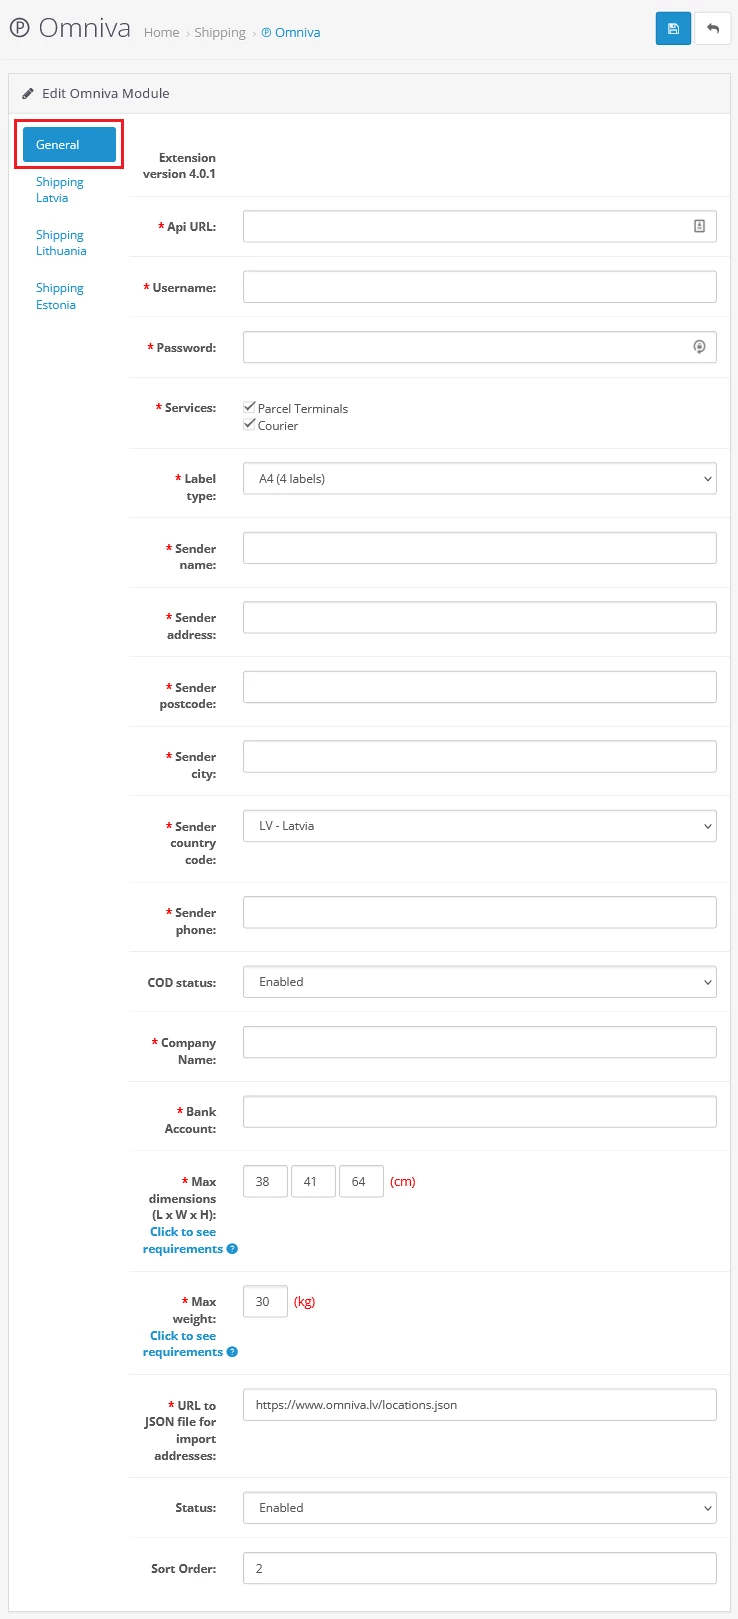Click the back arrow icon button
The width and height of the screenshot is (738, 1619).
(713, 29)
